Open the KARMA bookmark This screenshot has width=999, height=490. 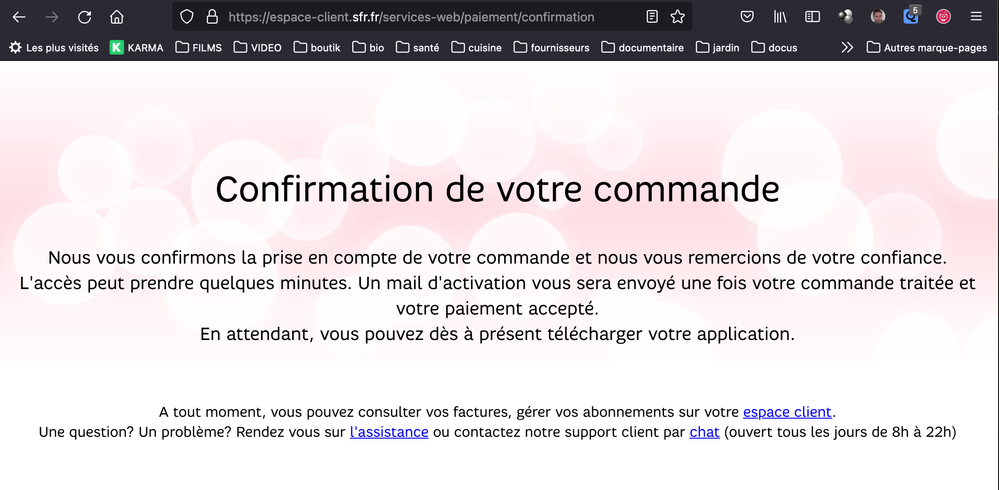coord(136,47)
